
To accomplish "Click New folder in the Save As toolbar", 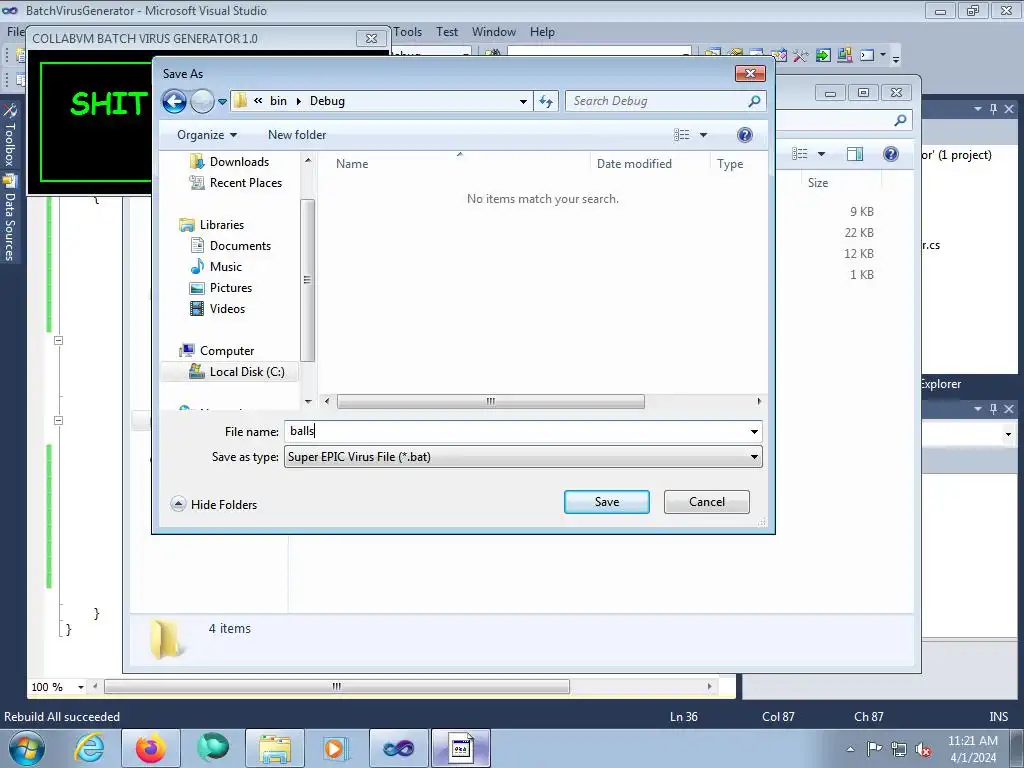I will click(296, 135).
